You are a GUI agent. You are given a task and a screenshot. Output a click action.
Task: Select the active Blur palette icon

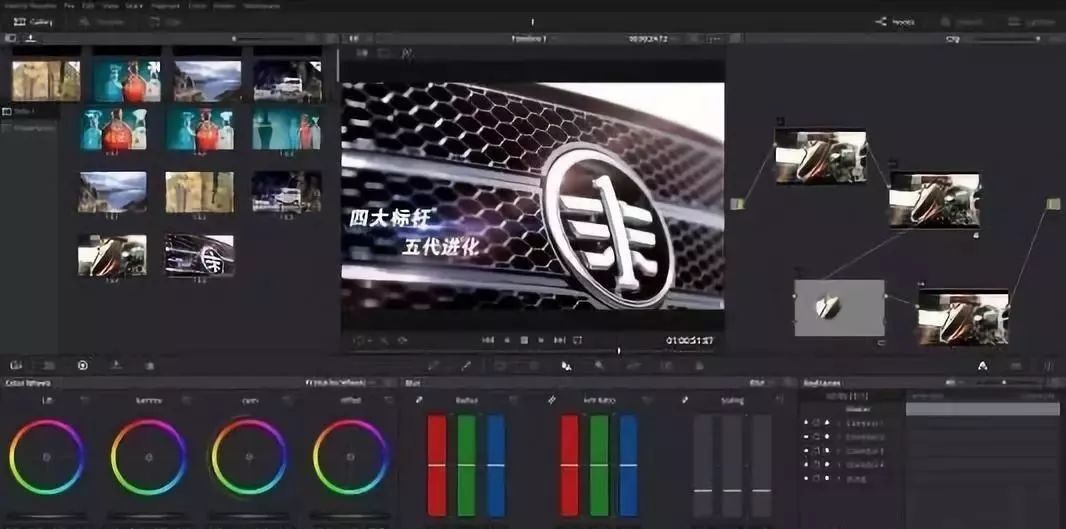[x=566, y=366]
